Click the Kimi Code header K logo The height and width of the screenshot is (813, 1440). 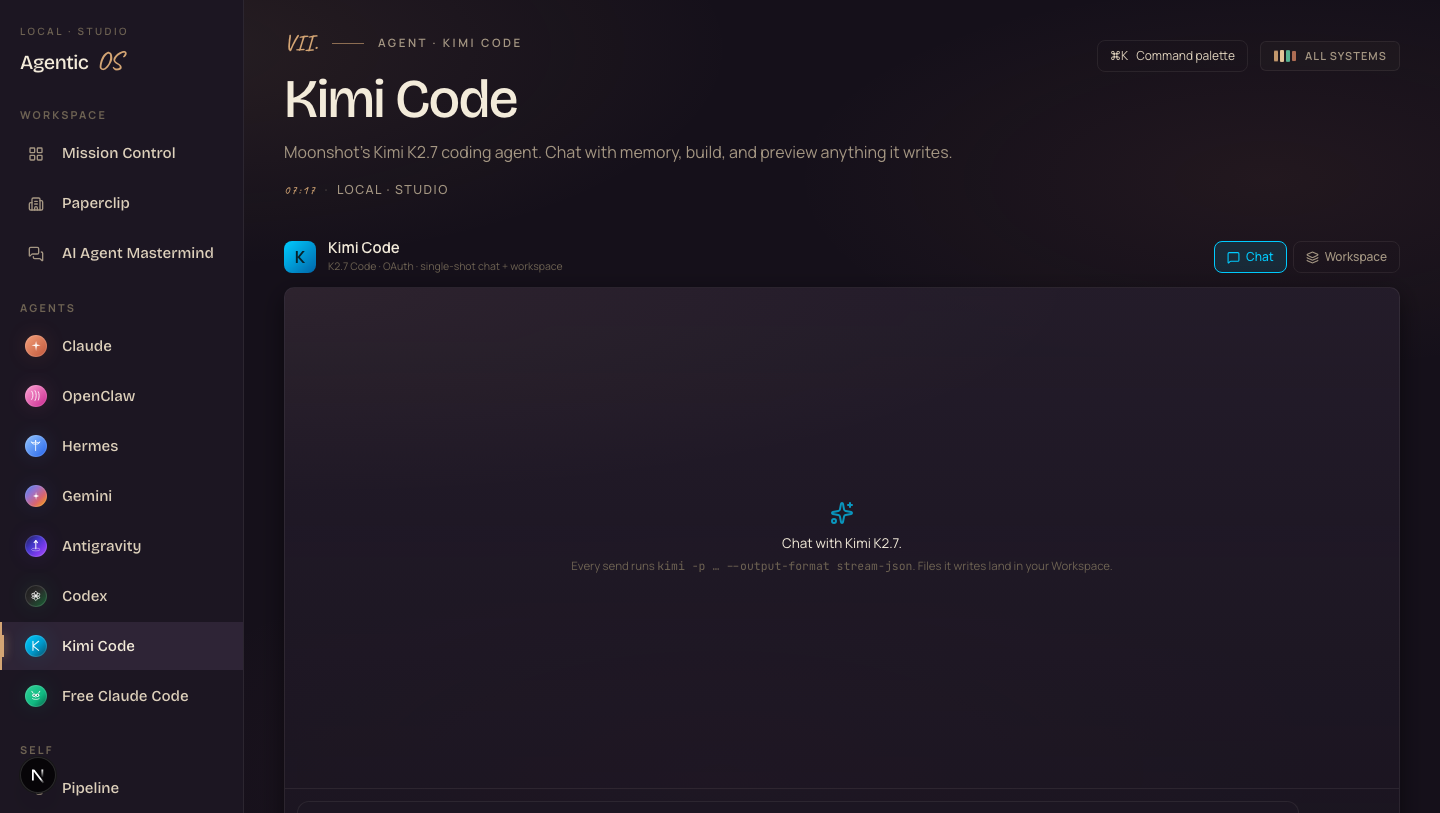300,257
